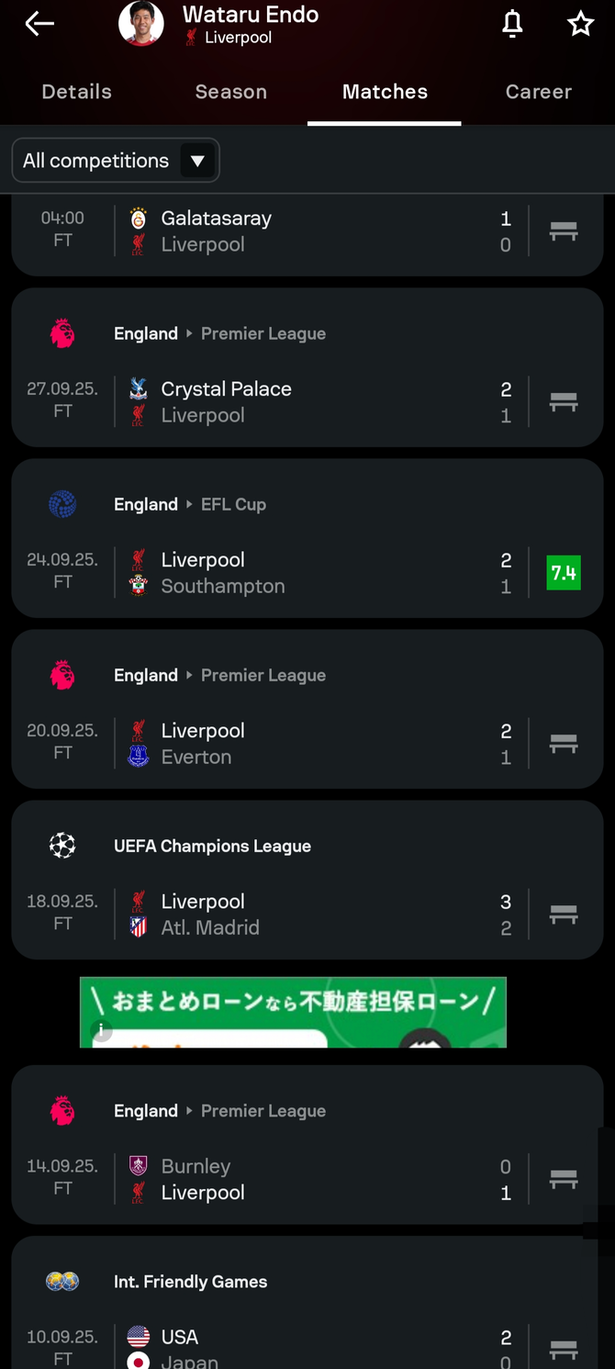Screen dimensions: 615x1369
Task: Open the Career tab
Action: tap(538, 92)
